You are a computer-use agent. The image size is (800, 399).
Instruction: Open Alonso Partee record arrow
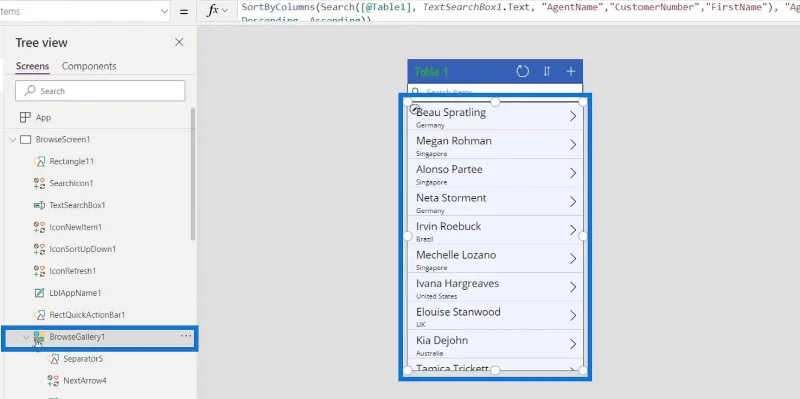(573, 173)
